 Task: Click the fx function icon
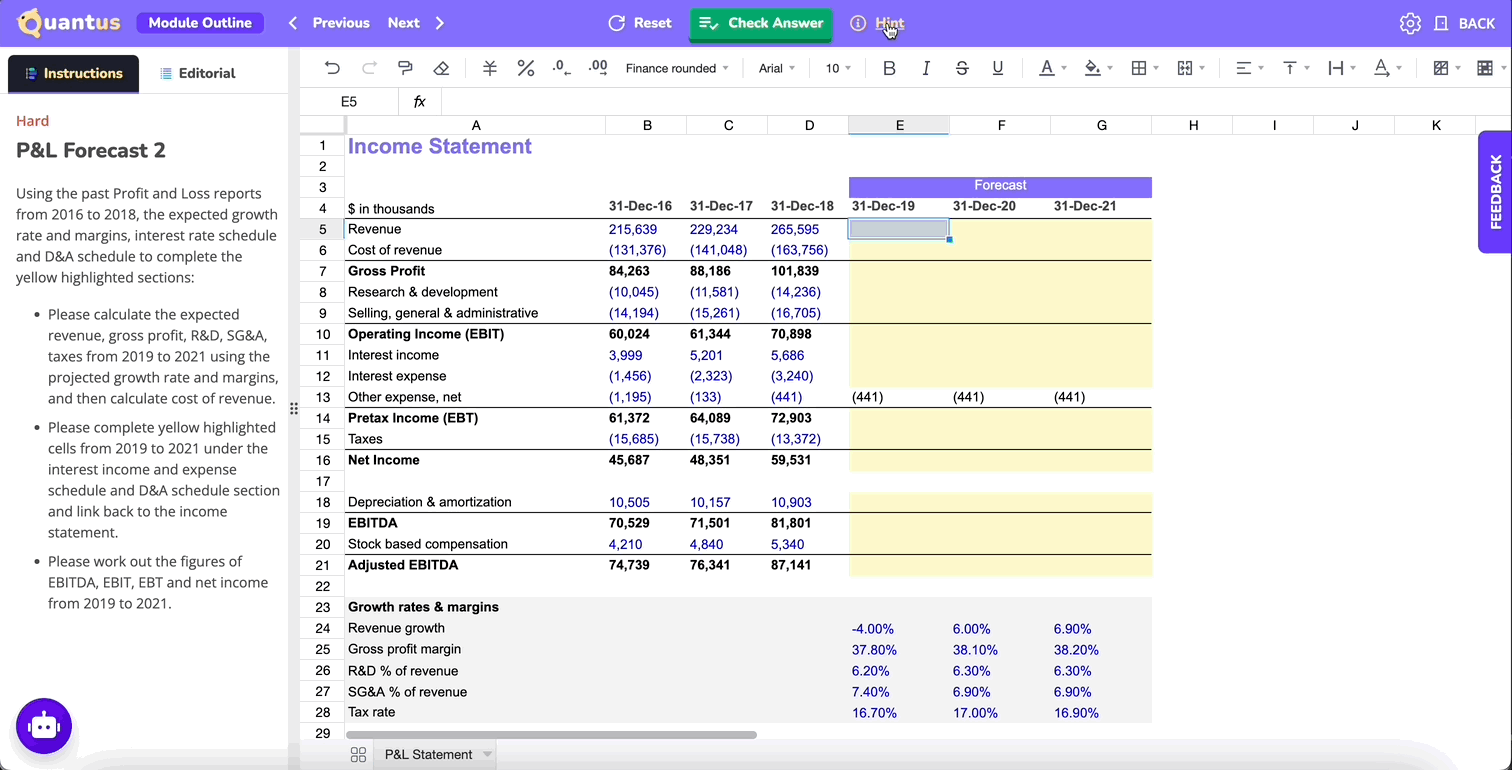pos(420,101)
